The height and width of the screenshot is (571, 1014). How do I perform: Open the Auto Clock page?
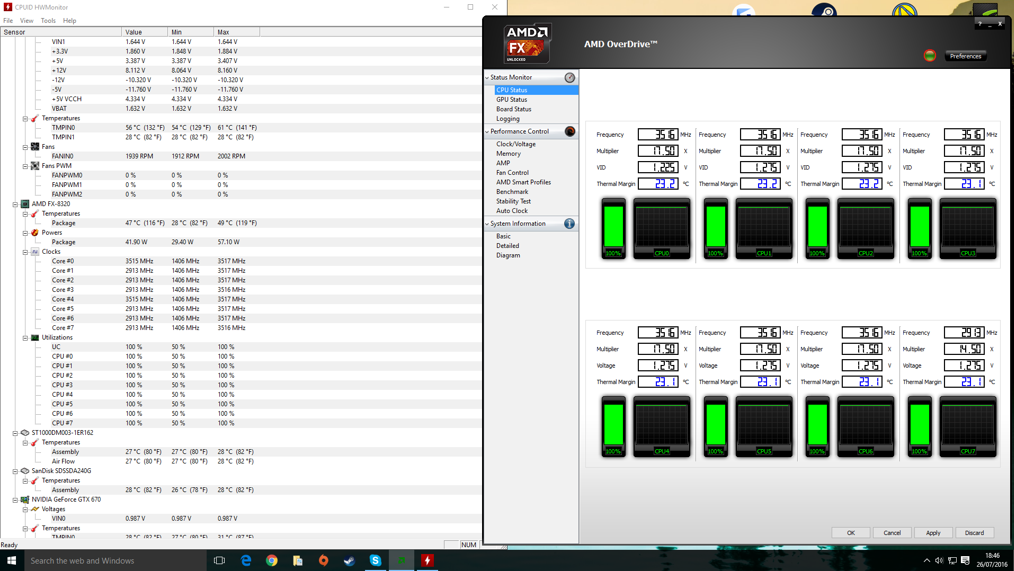[x=512, y=211]
